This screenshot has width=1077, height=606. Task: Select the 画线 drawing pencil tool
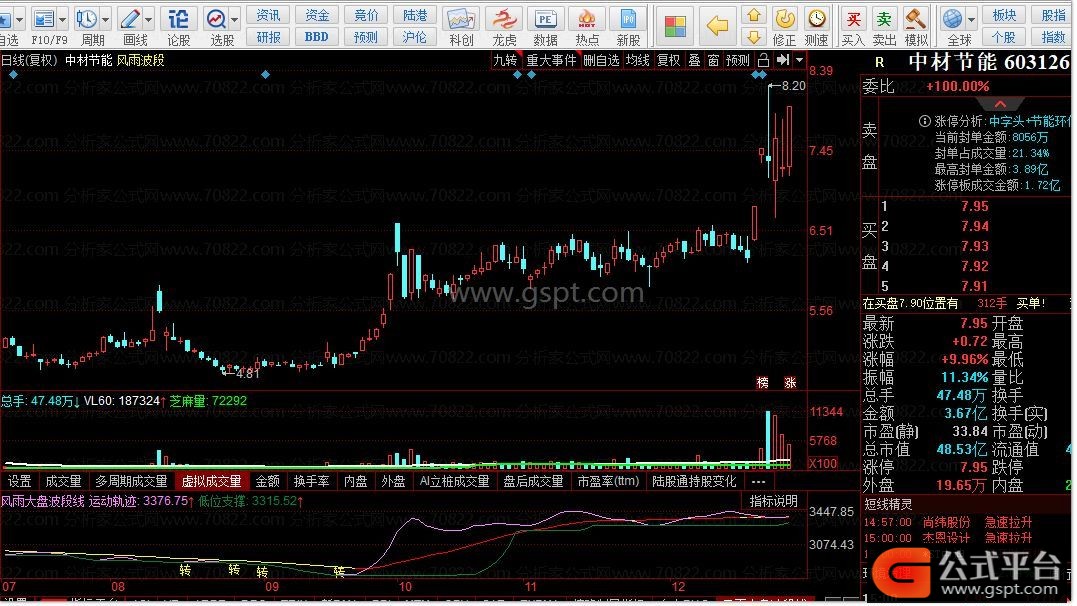(130, 19)
